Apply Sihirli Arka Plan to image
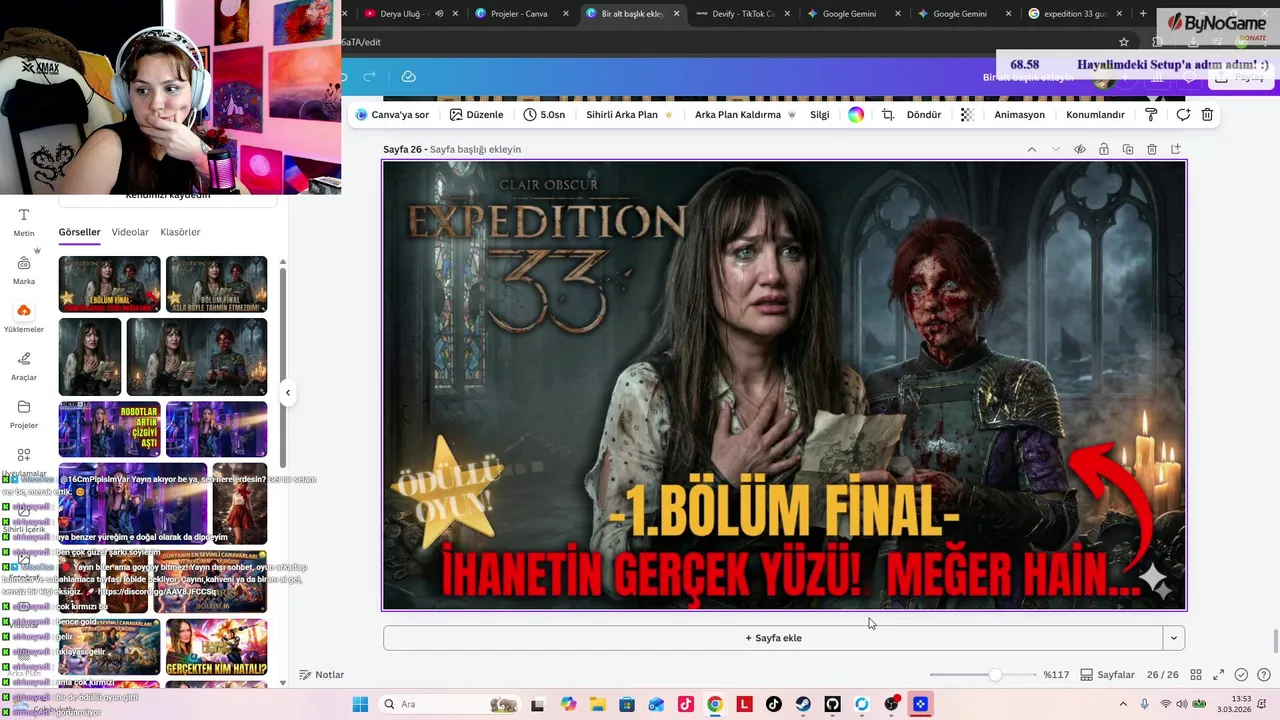This screenshot has height=720, width=1280. (x=629, y=115)
